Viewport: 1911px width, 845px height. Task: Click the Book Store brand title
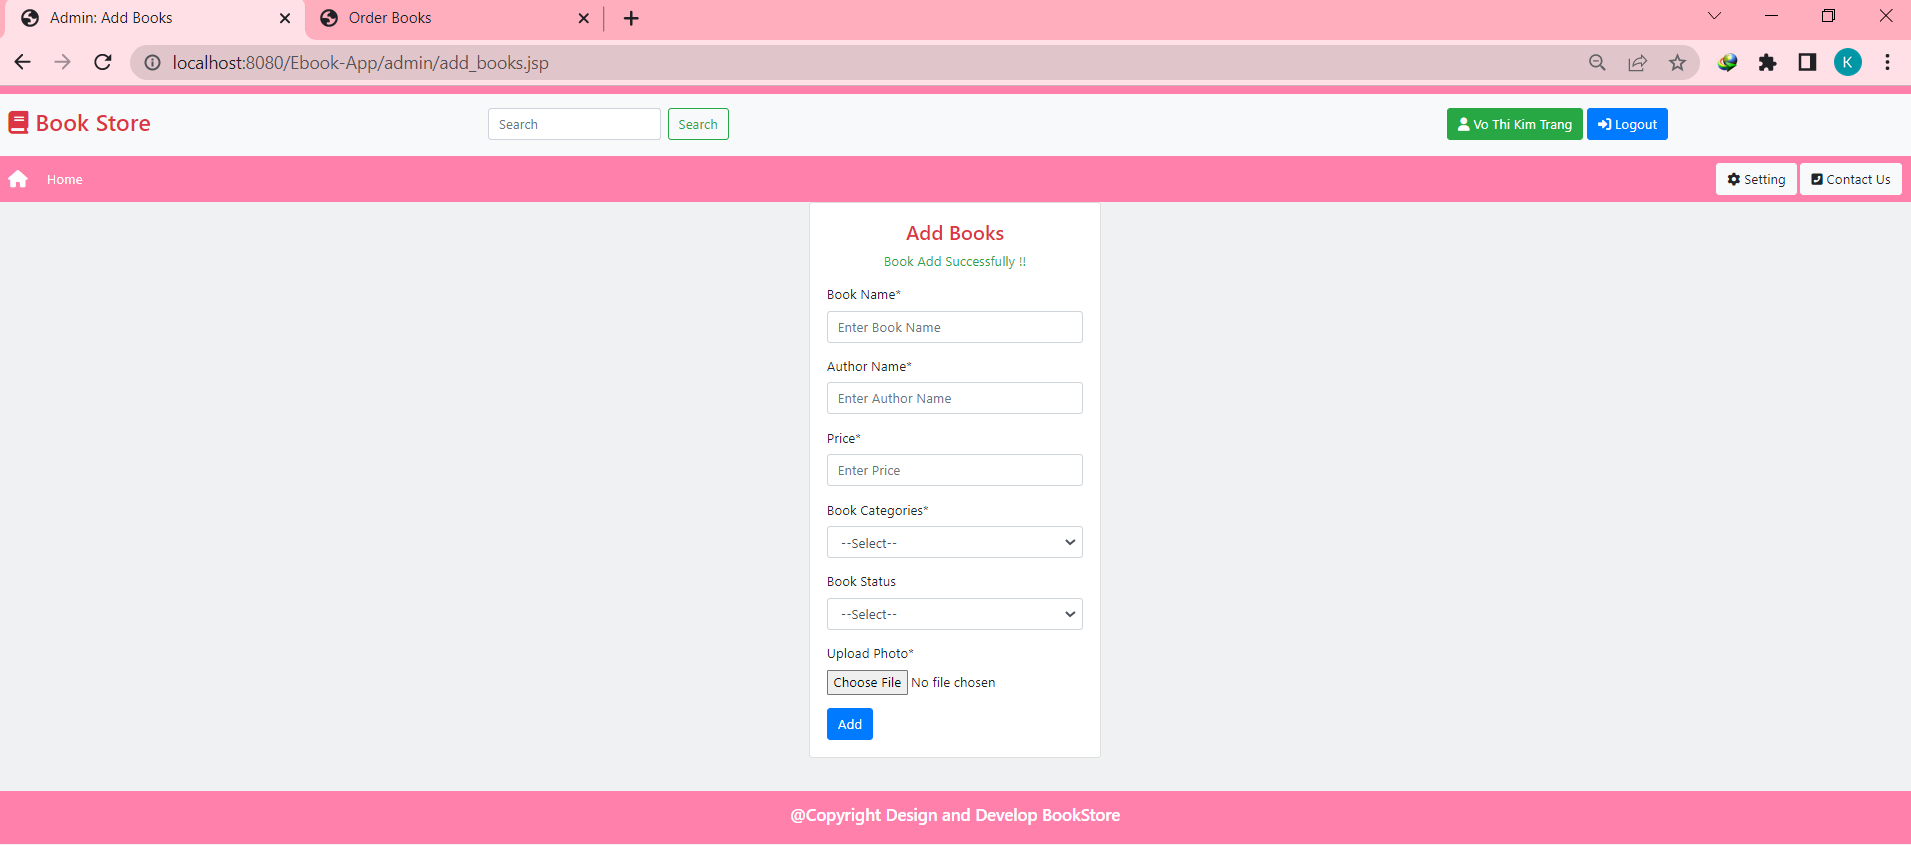click(93, 123)
